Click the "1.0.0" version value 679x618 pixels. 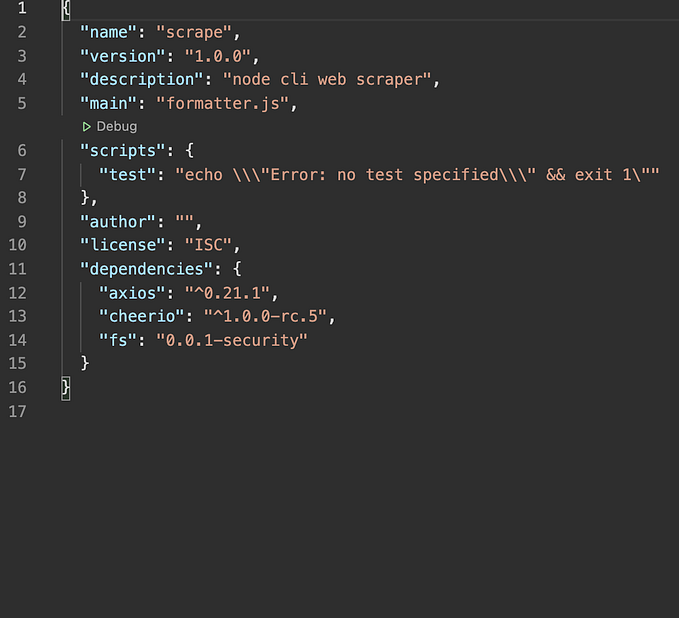pos(218,56)
